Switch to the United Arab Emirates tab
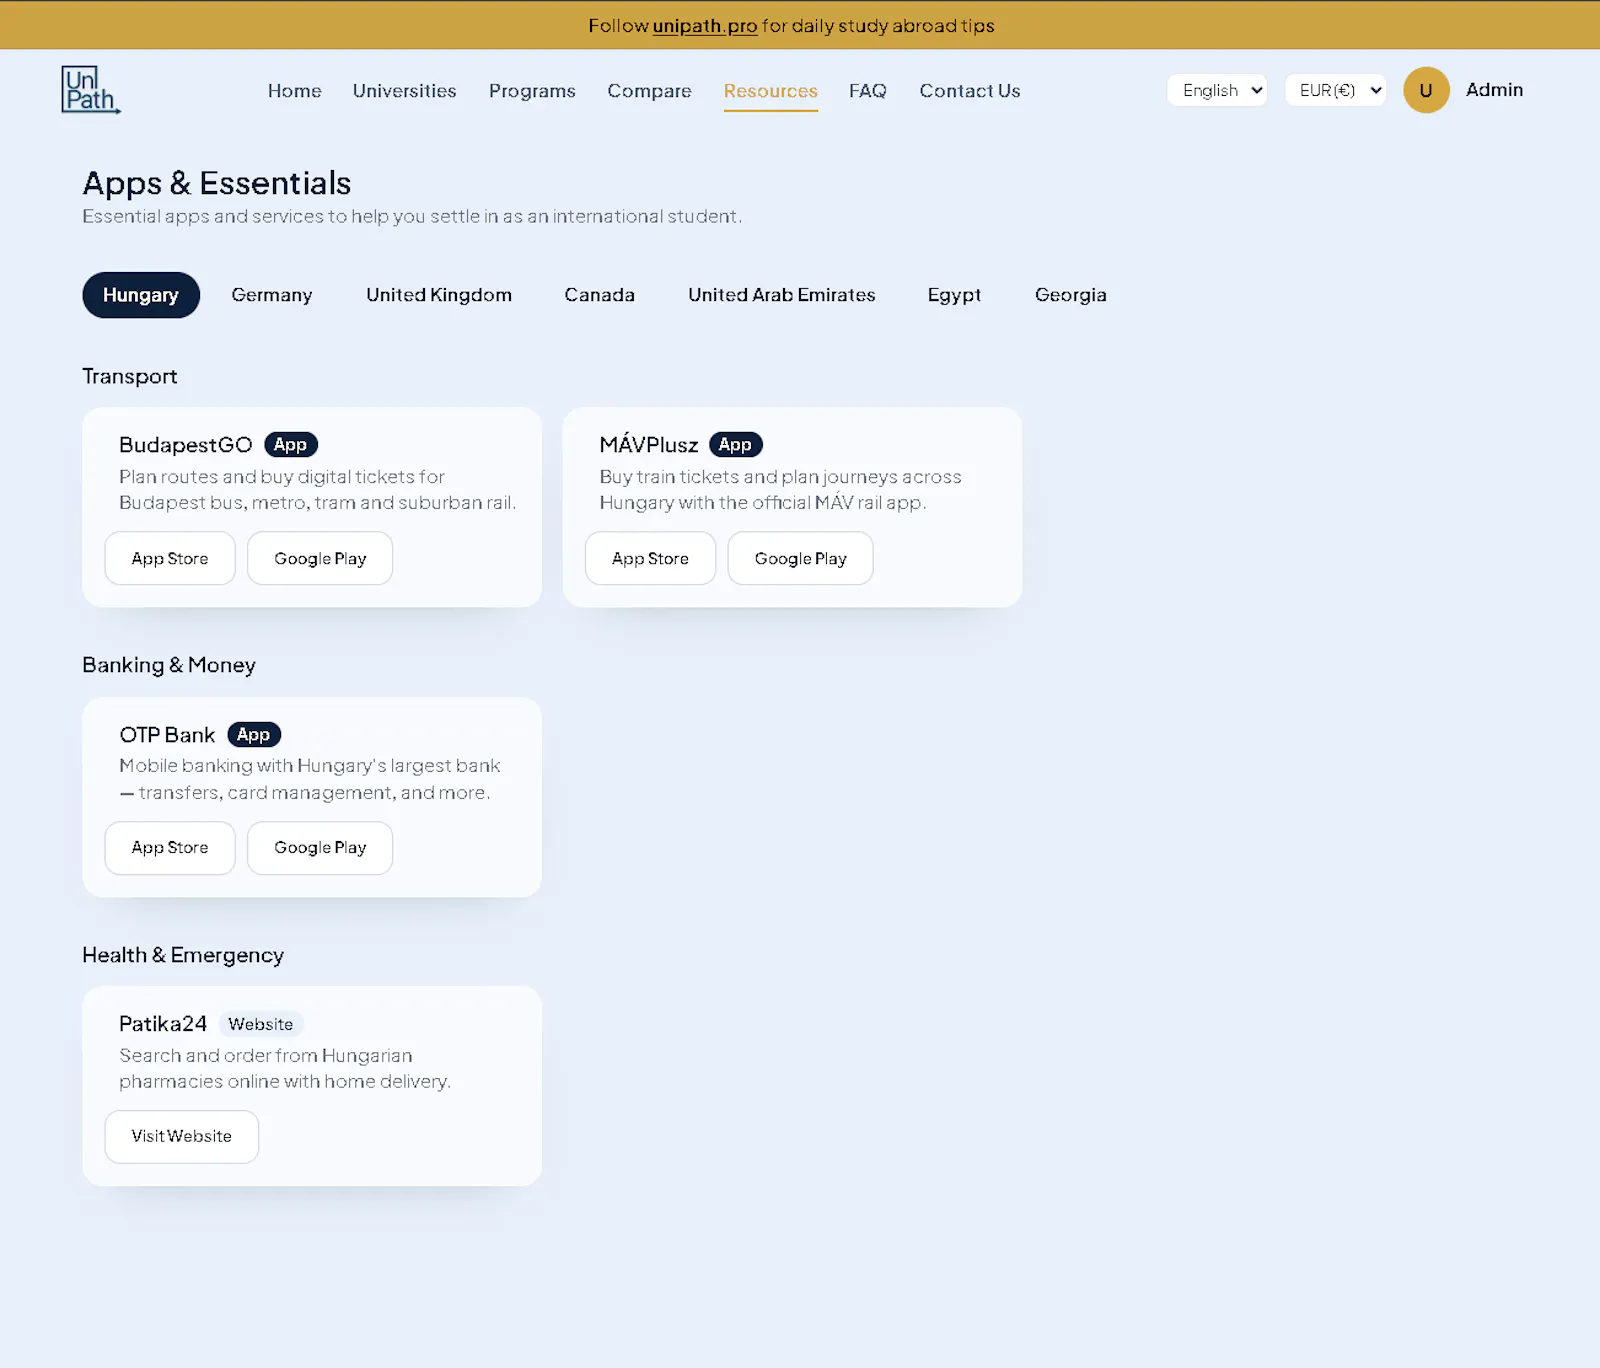The height and width of the screenshot is (1368, 1600). 782,295
